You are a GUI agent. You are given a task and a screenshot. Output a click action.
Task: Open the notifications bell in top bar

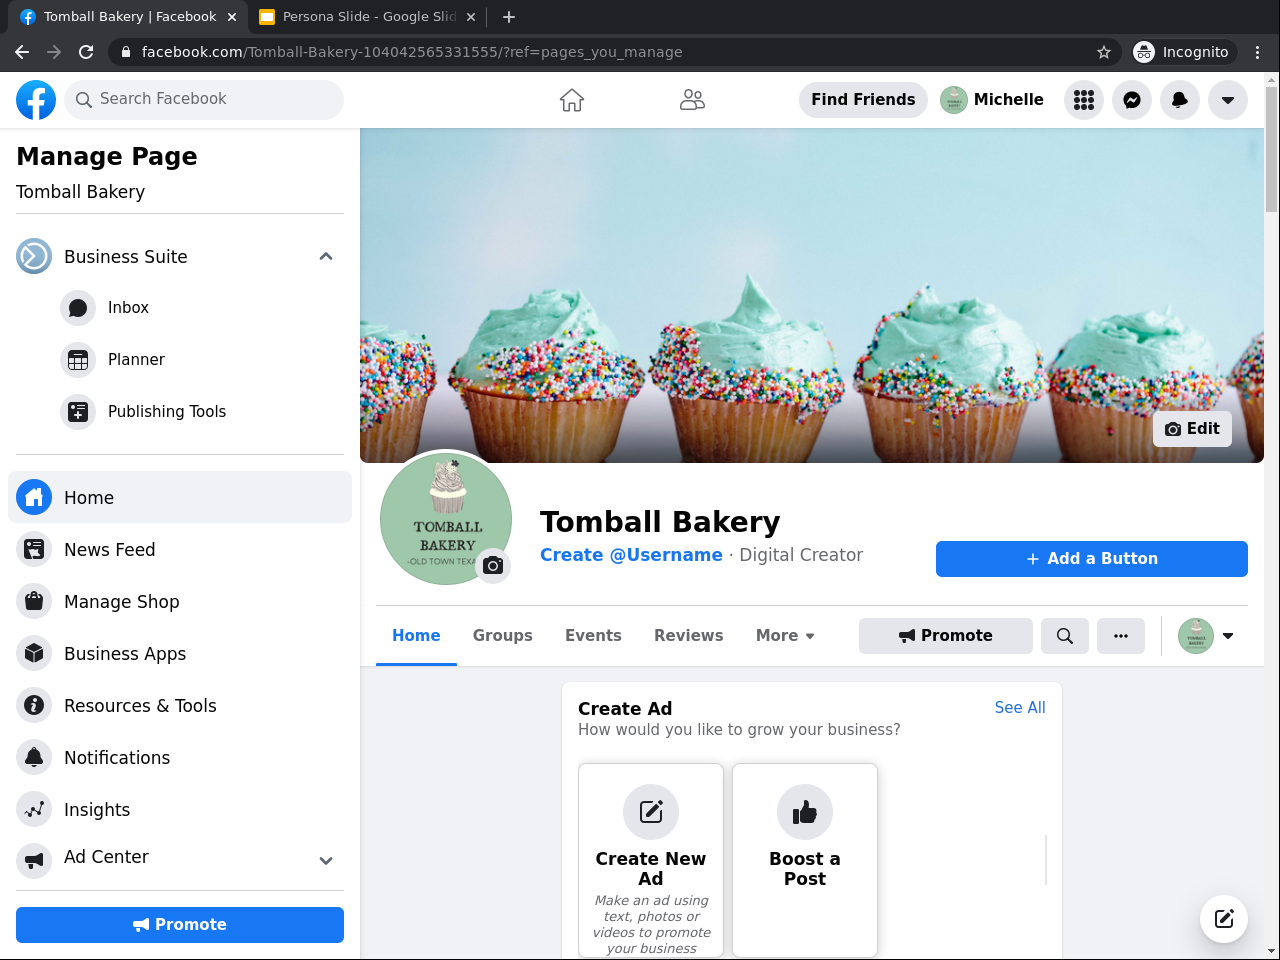pyautogui.click(x=1180, y=100)
